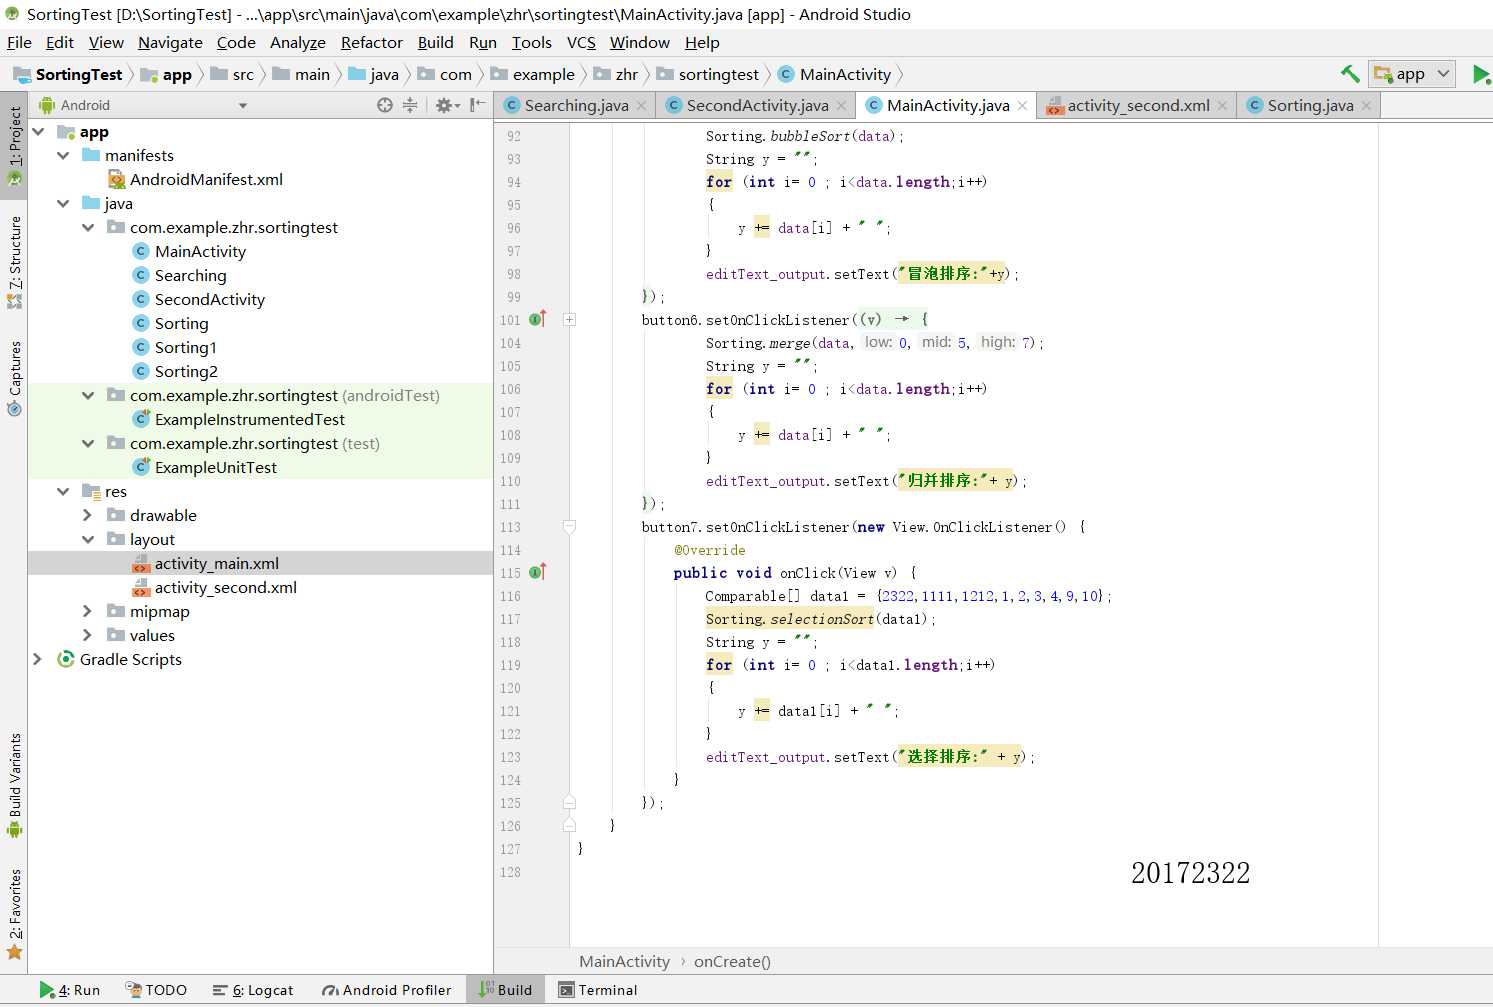This screenshot has height=1007, width=1493.
Task: Click the sortingtest breadcrumb in navigation bar
Action: pos(708,74)
